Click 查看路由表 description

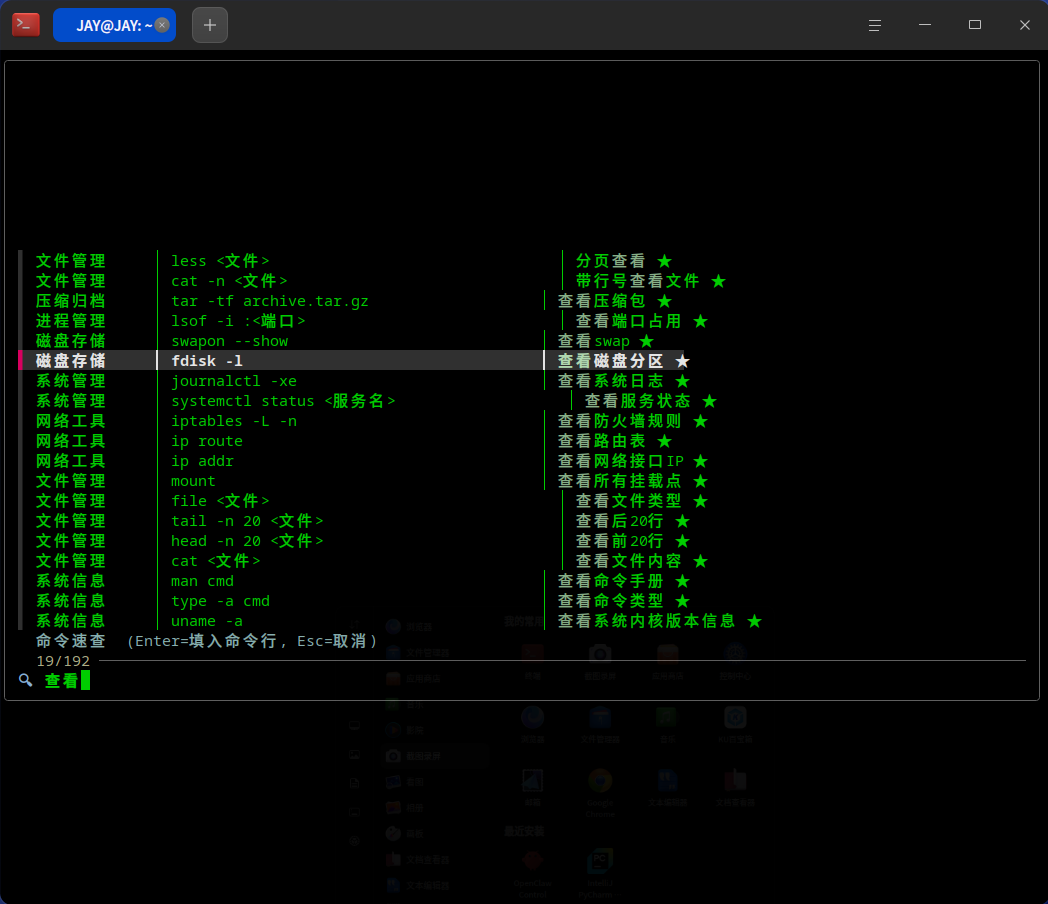pos(602,441)
